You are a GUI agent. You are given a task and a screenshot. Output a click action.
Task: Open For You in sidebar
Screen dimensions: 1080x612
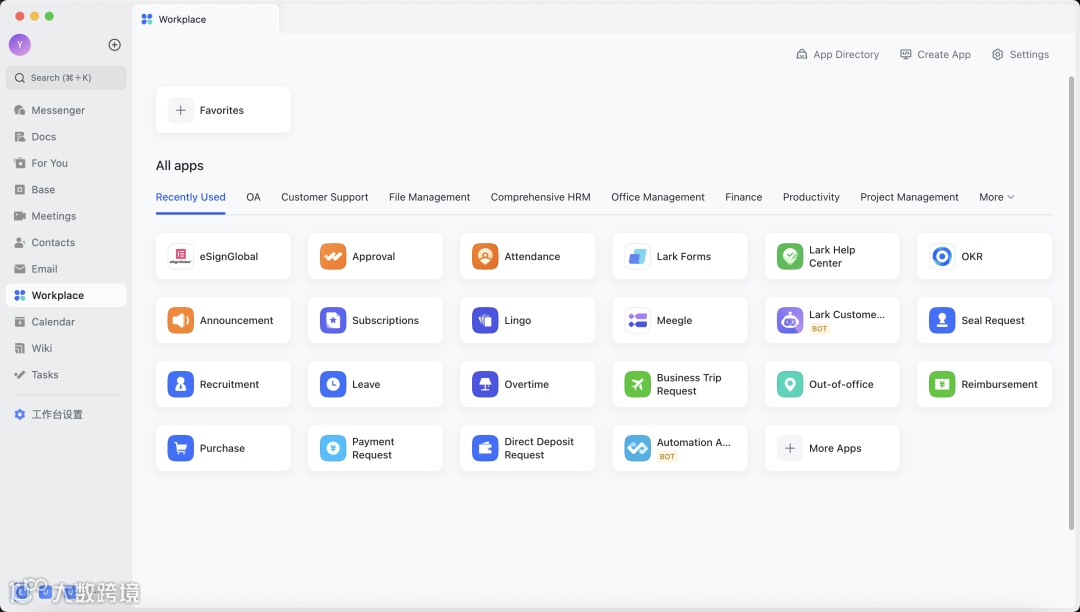[65, 163]
